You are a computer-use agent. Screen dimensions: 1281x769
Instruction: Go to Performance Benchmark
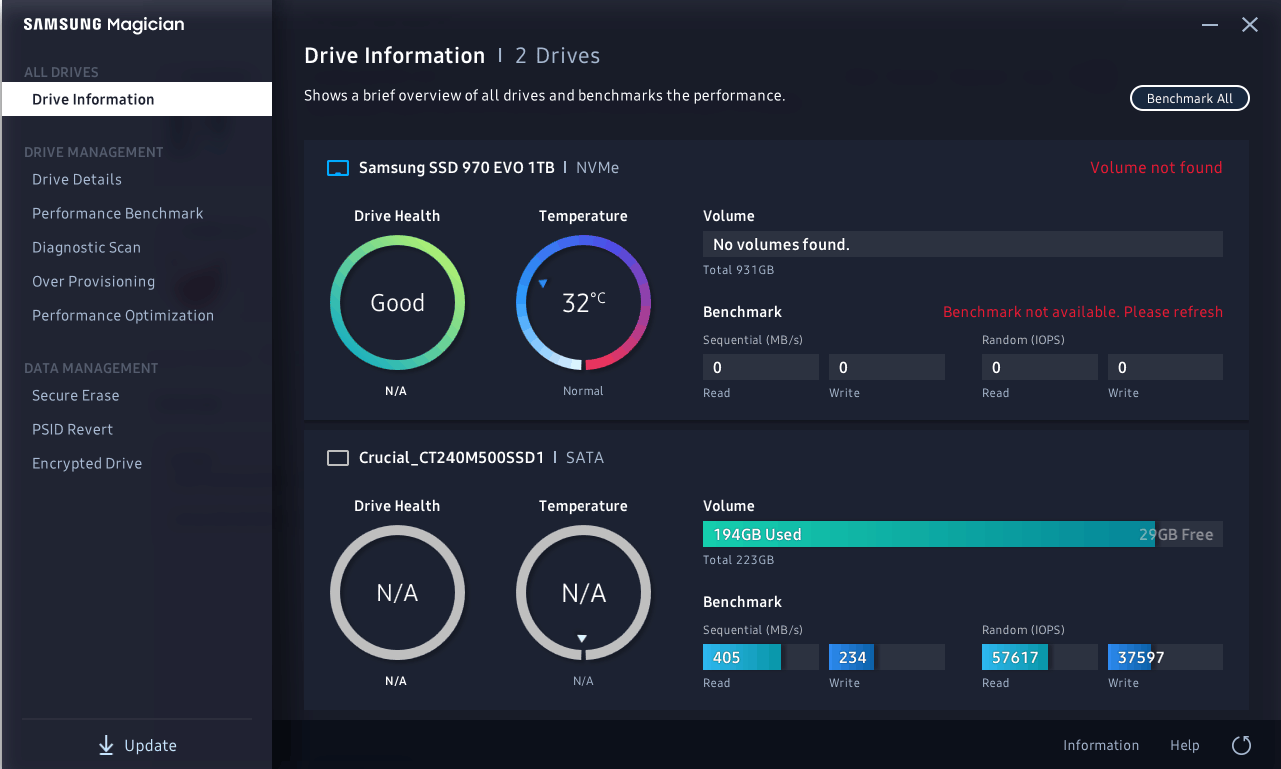pos(118,214)
